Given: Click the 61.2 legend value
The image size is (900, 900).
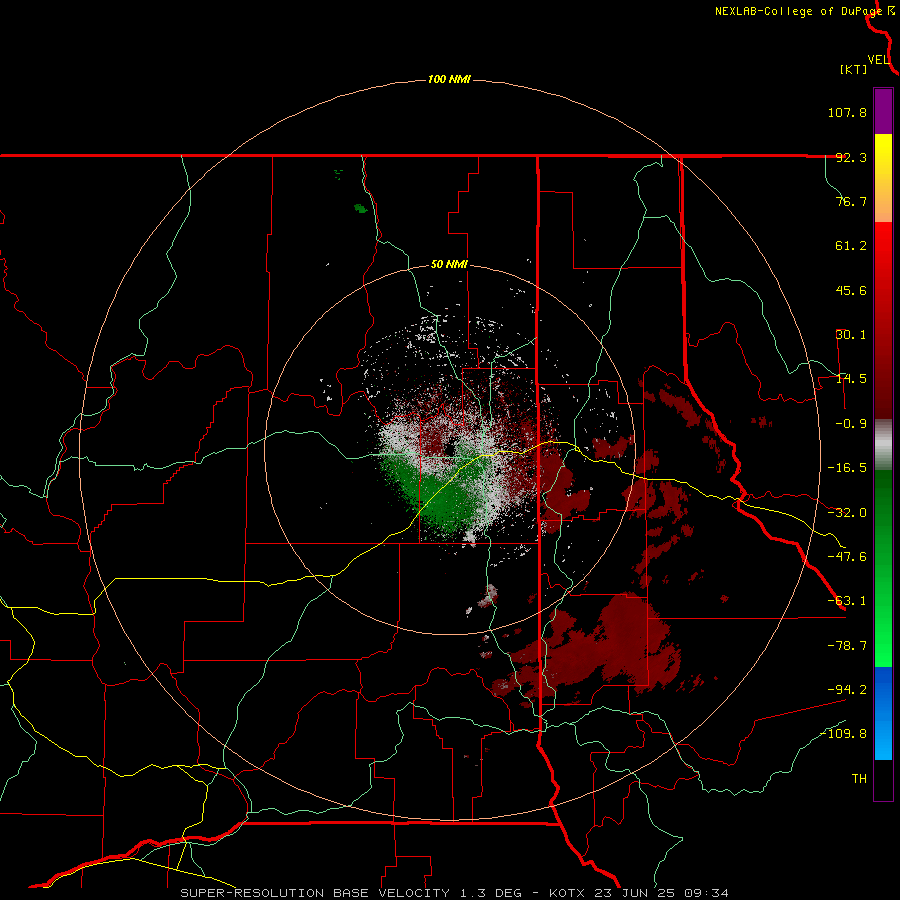Looking at the screenshot, I should point(851,246).
